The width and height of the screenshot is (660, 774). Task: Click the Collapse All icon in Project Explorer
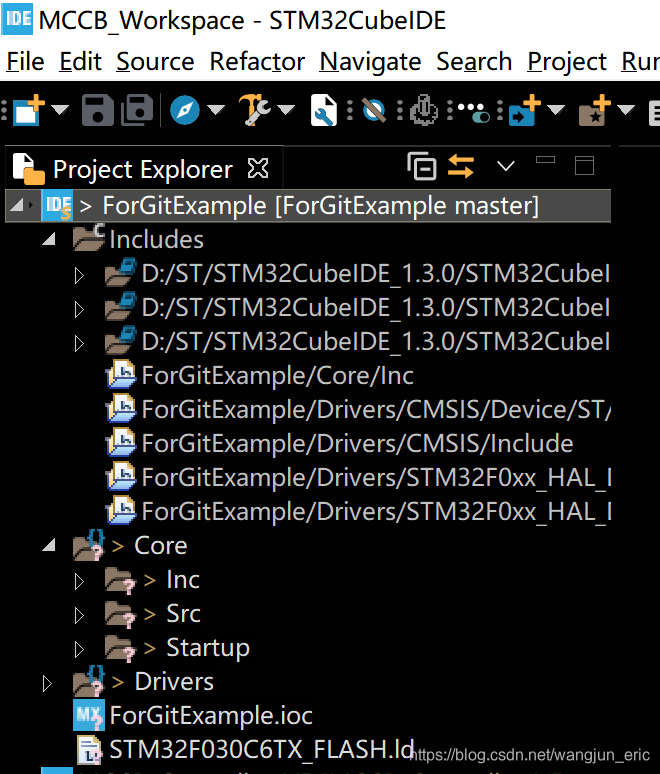(422, 166)
